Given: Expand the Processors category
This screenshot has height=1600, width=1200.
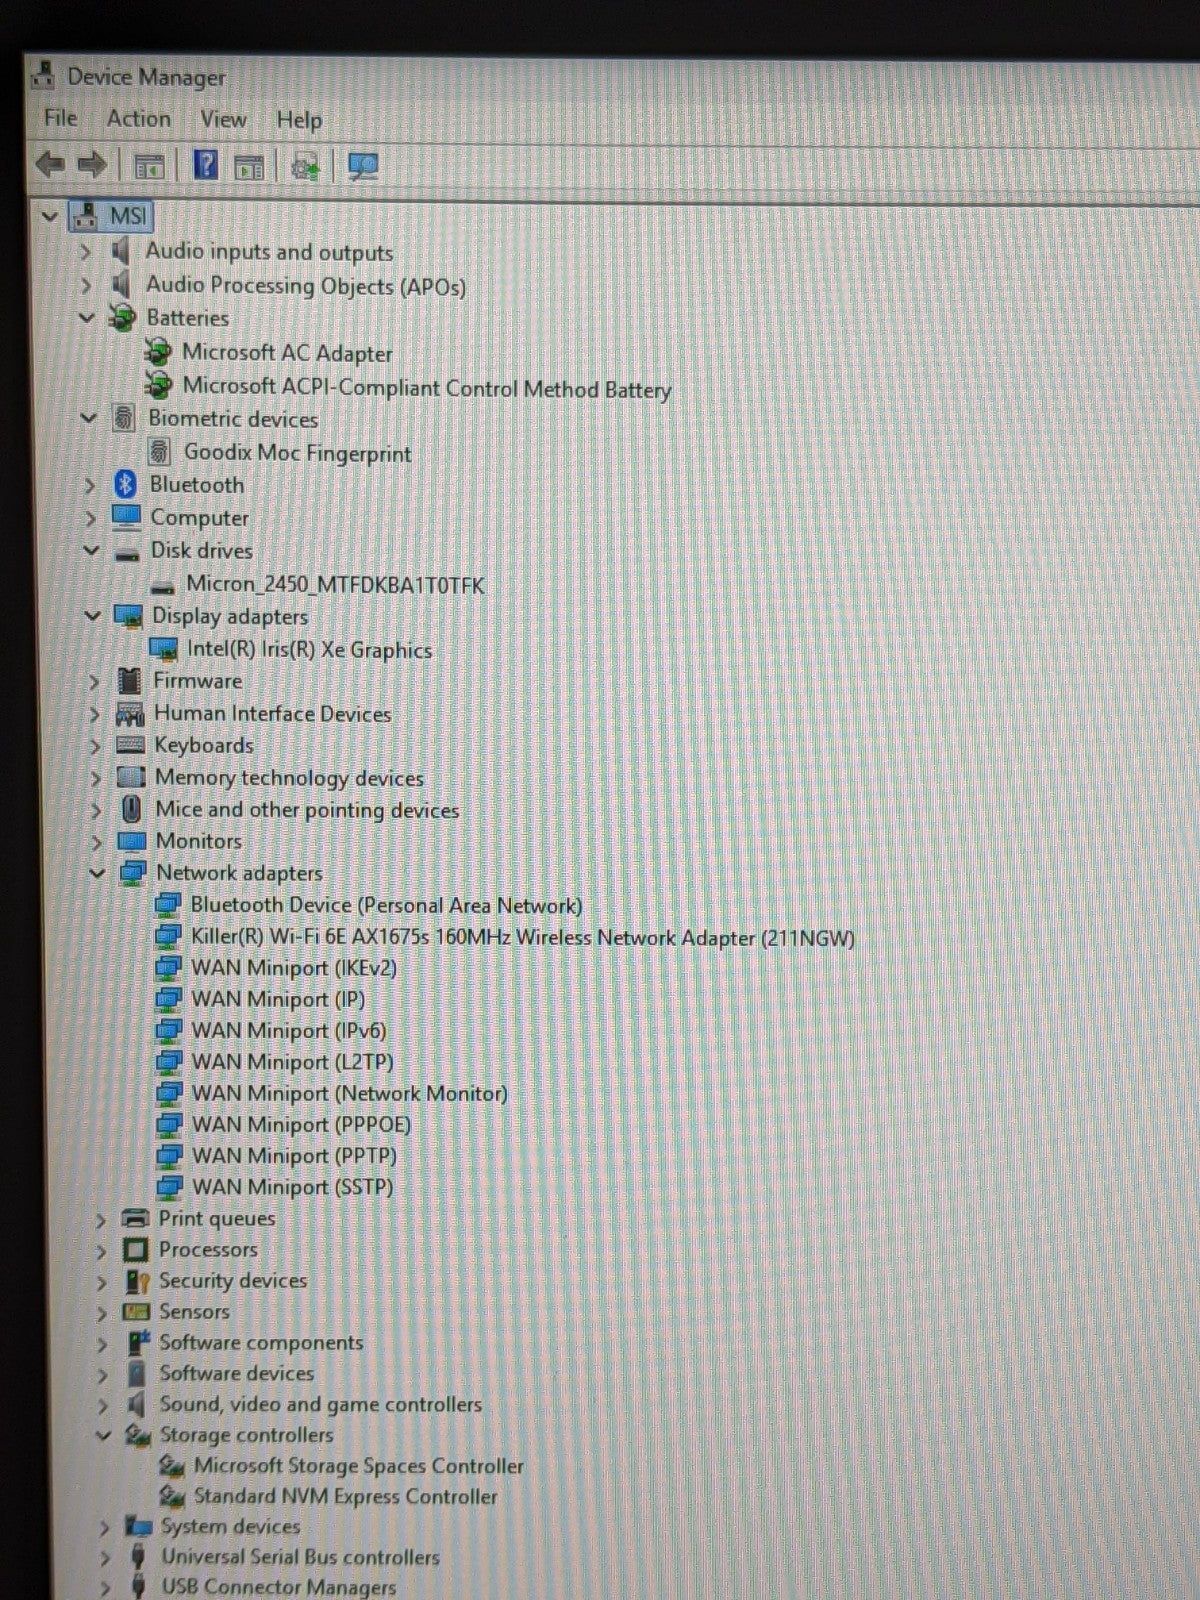Looking at the screenshot, I should click(101, 1251).
